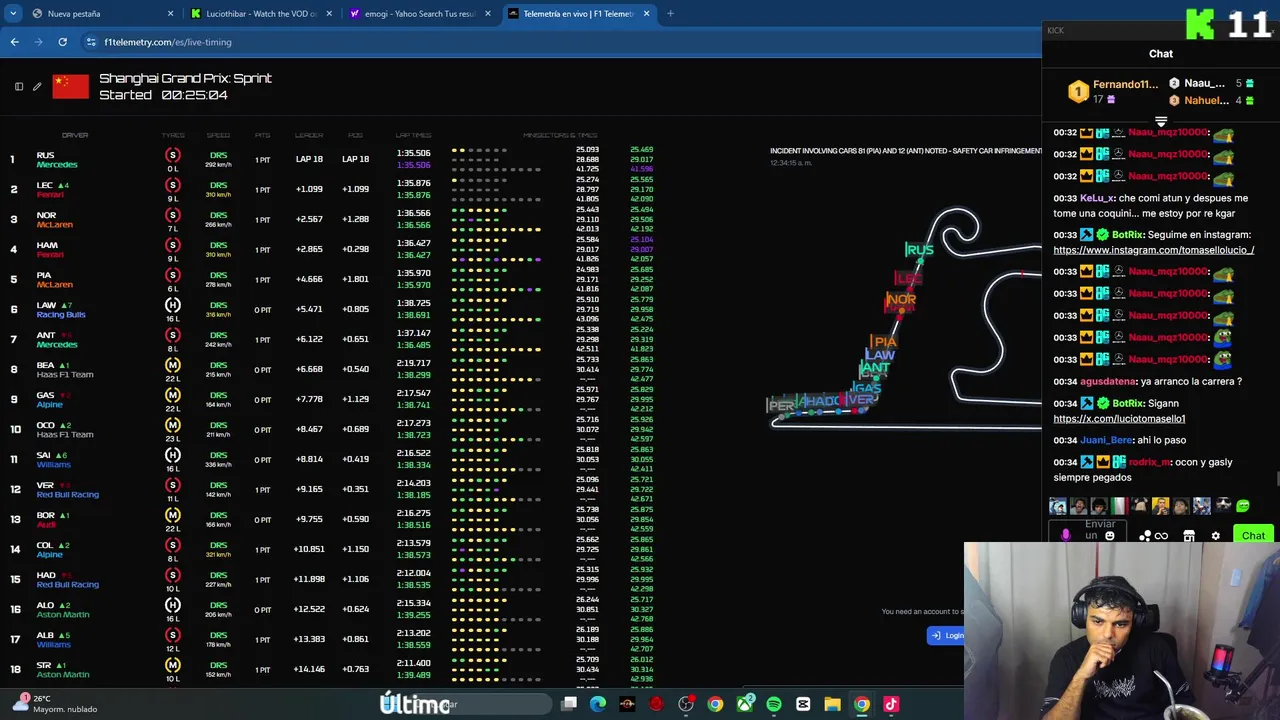Click the medium tyre icon for BEA
Image resolution: width=1280 pixels, height=720 pixels.
point(173,365)
